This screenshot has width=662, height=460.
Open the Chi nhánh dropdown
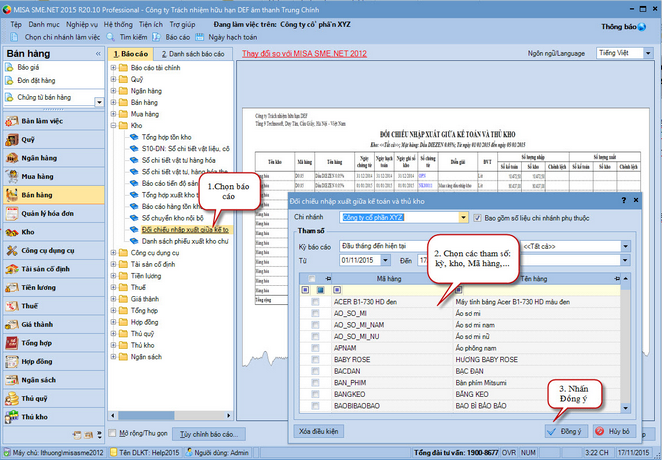click(x=464, y=218)
